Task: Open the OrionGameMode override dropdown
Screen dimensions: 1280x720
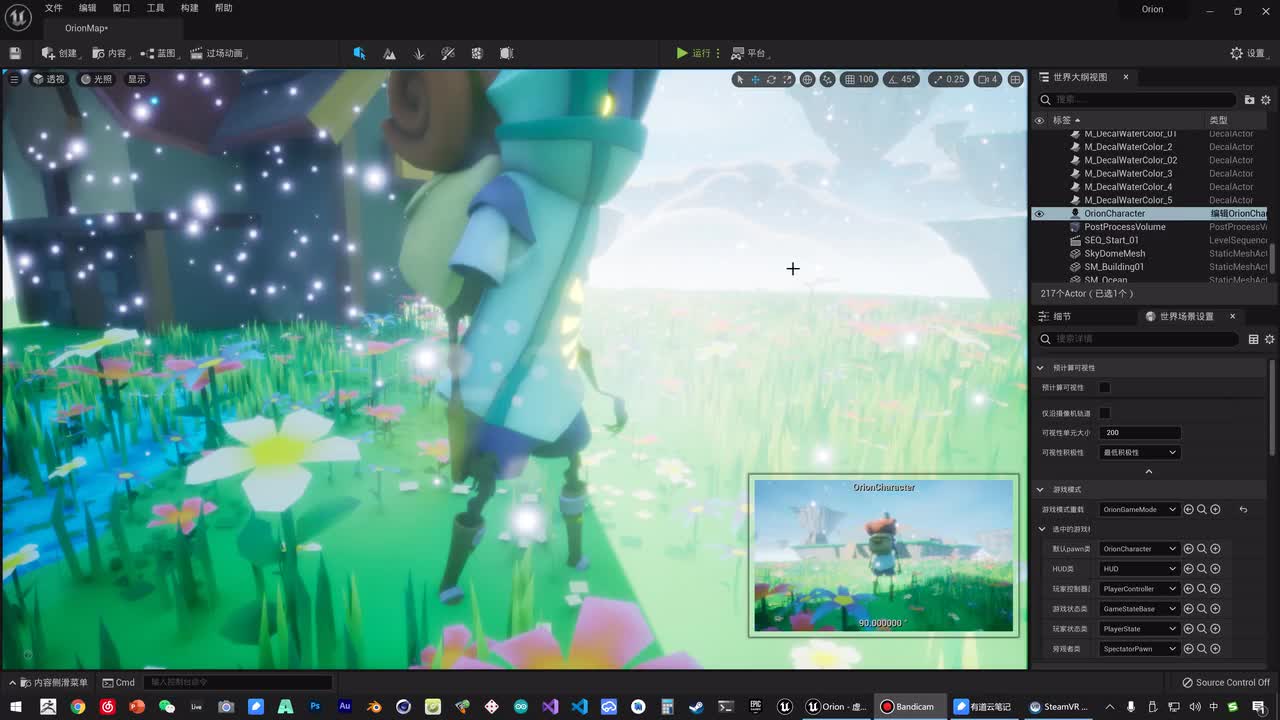Action: click(1140, 510)
